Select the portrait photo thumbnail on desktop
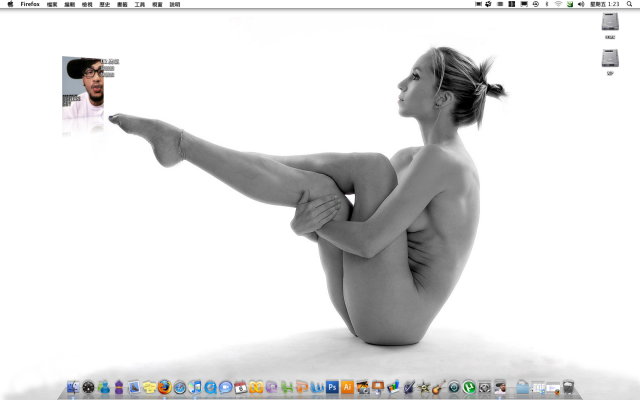This screenshot has width=640, height=400. pyautogui.click(x=84, y=88)
